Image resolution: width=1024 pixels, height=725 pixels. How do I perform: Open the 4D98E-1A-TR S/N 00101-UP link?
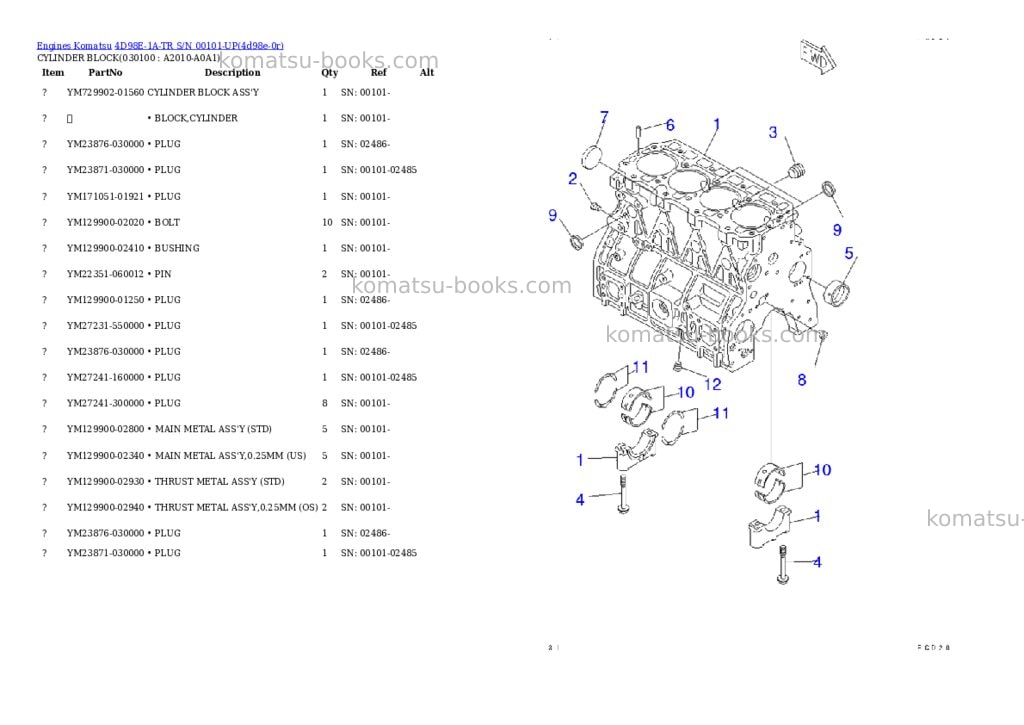coord(199,46)
